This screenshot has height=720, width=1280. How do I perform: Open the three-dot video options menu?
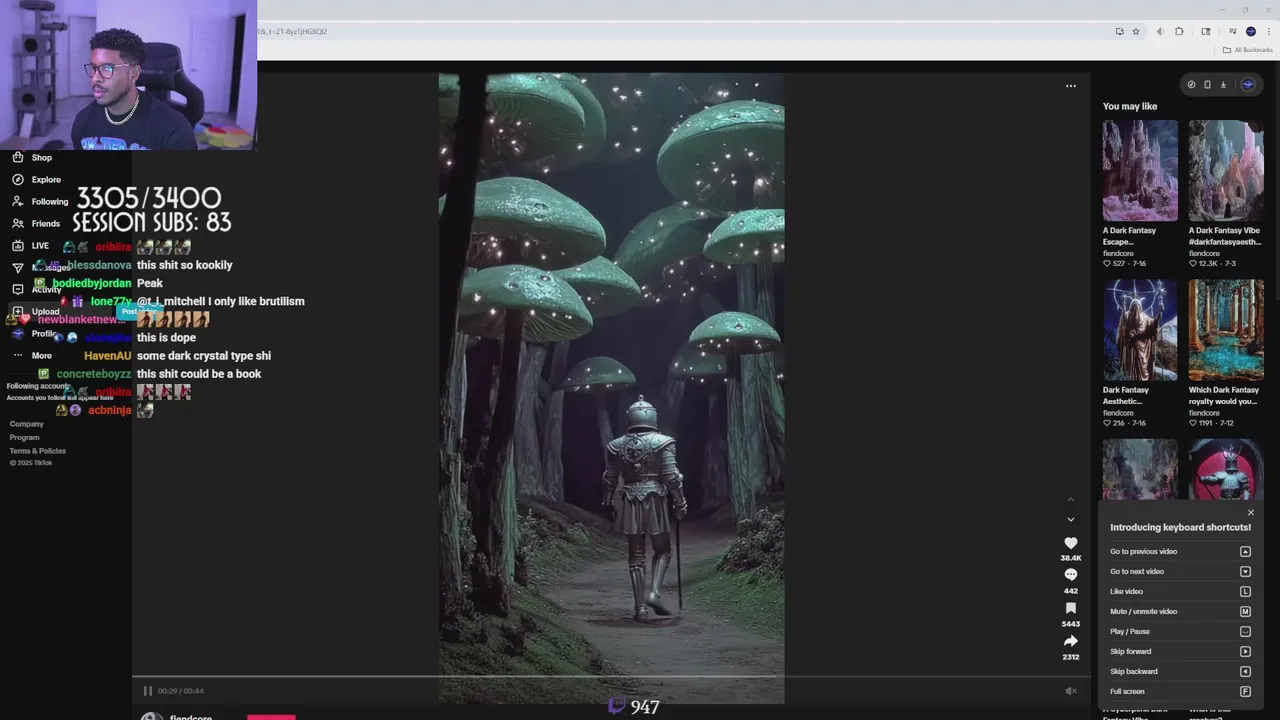click(x=1070, y=86)
